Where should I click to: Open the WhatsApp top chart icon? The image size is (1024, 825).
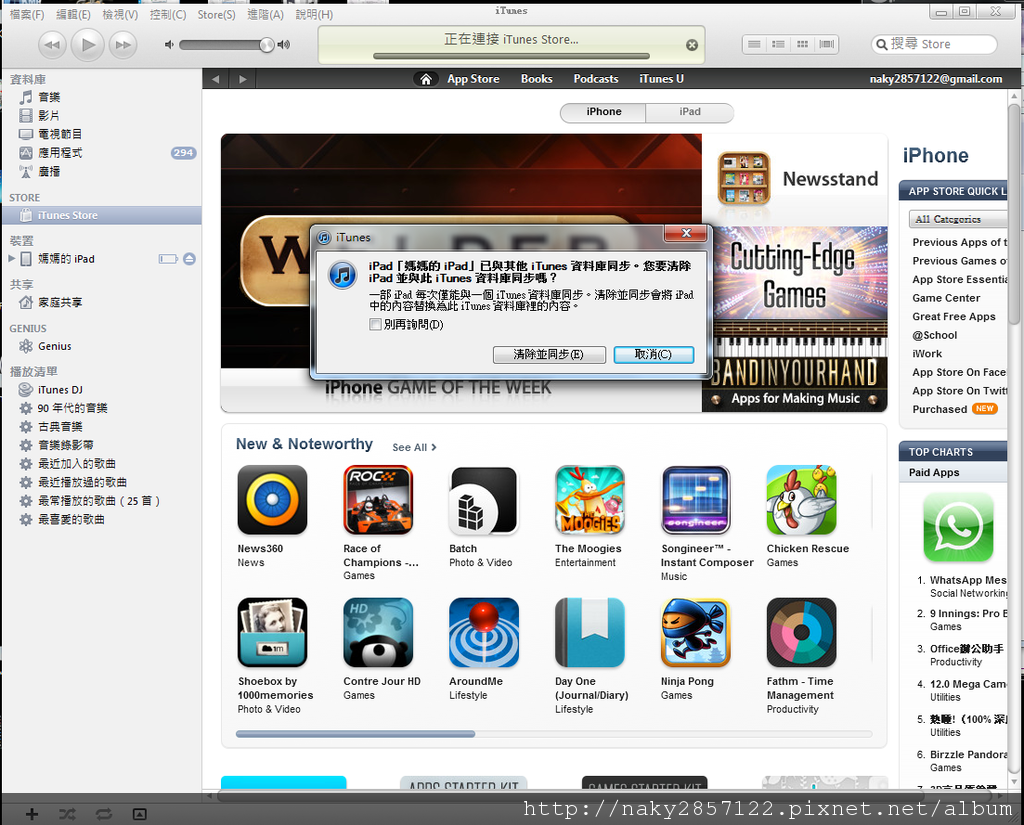coord(958,527)
